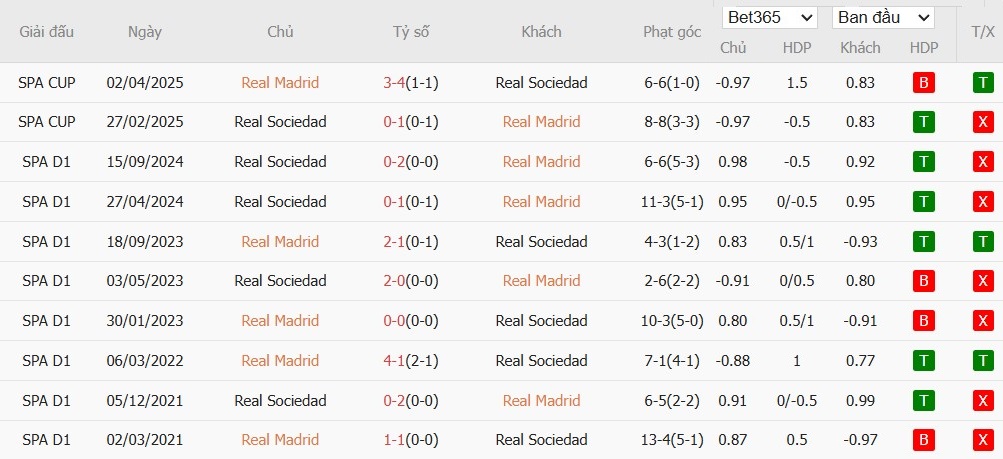Click the Phạt góc column header
1003x459 pixels.
[672, 32]
